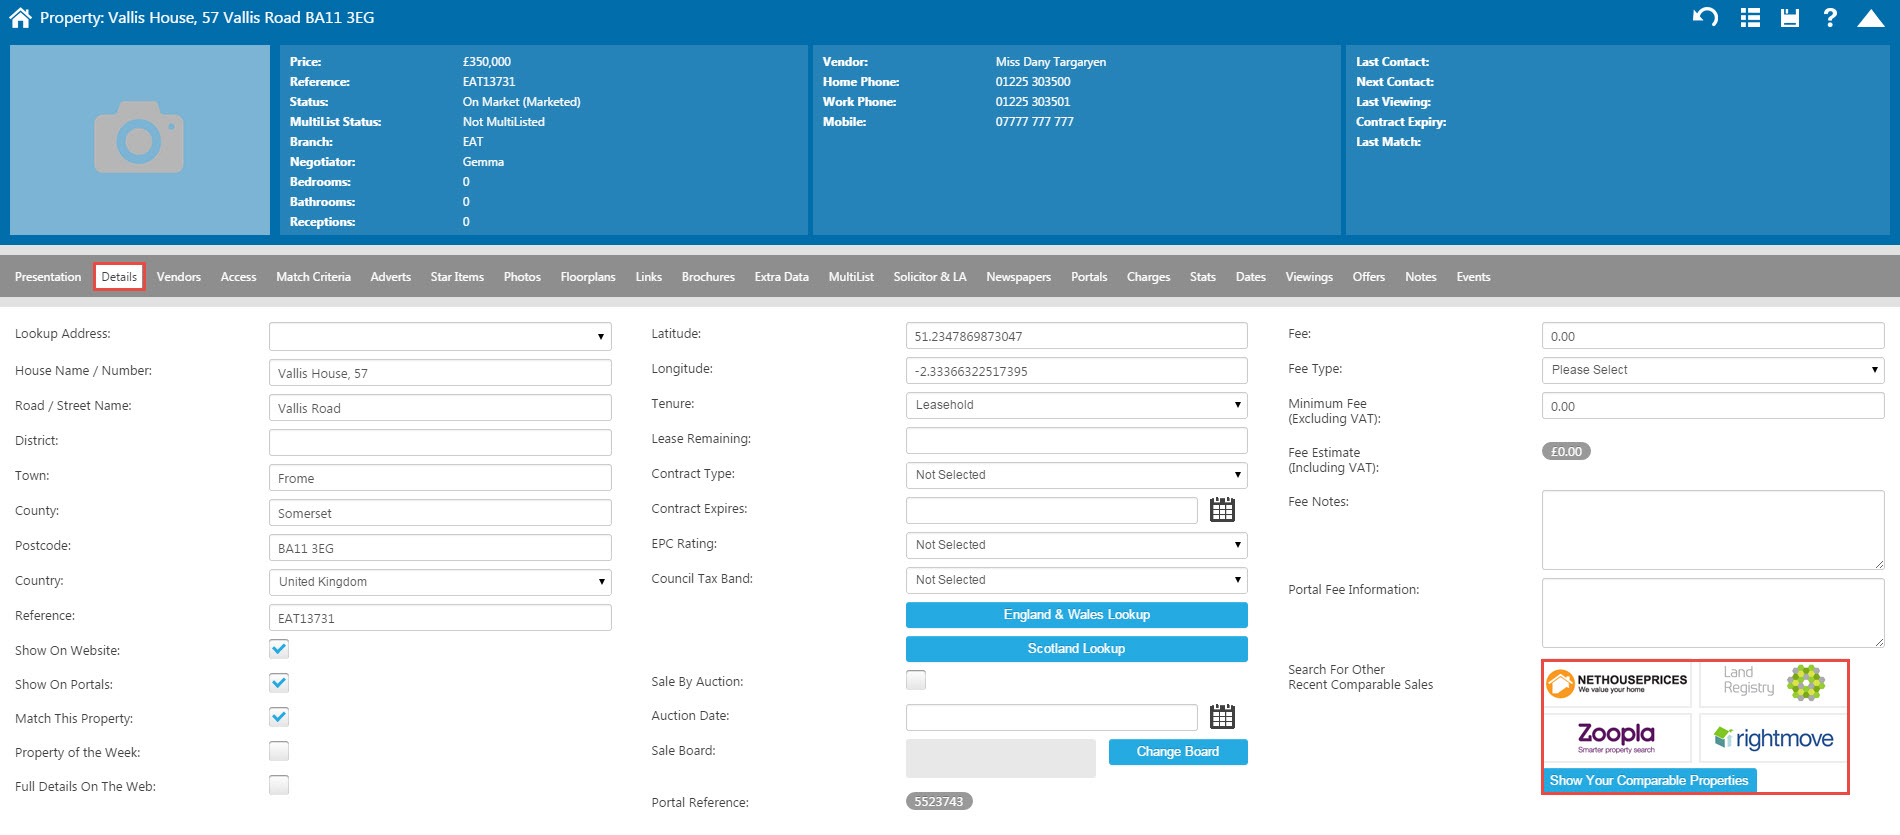
Task: Uncheck the Show On Website checkbox
Action: point(279,649)
